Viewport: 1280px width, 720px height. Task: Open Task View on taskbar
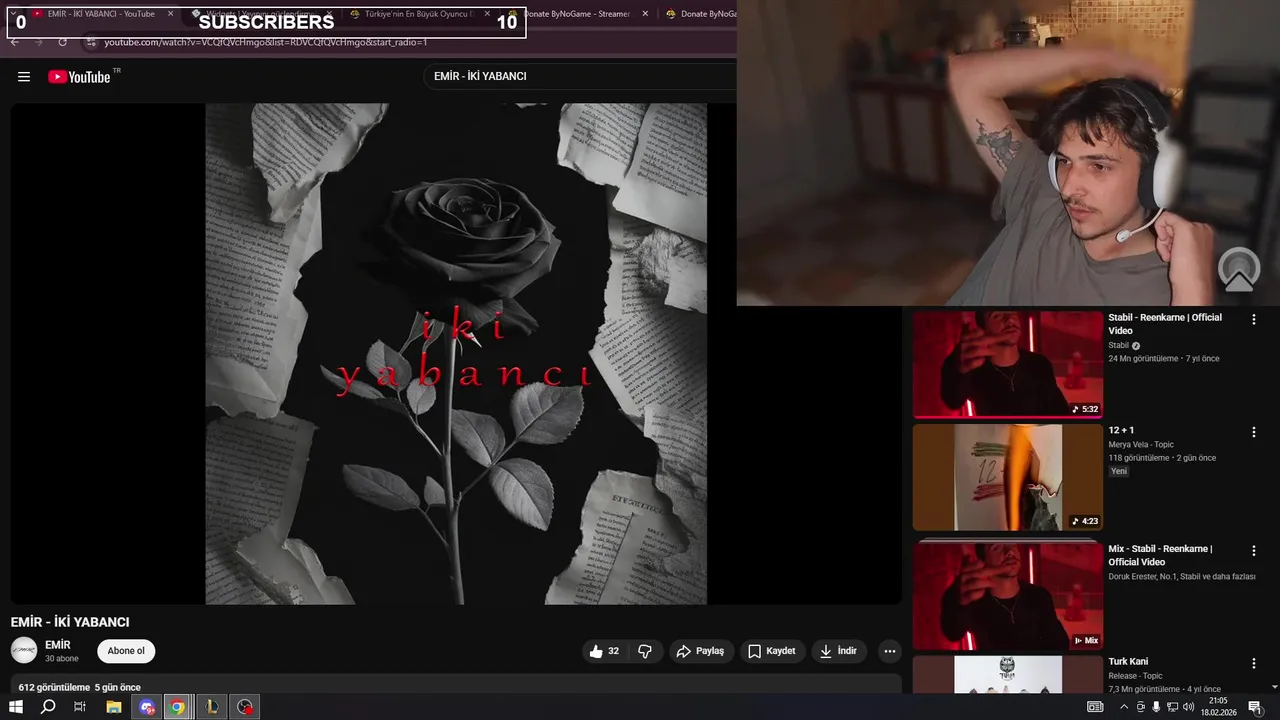coord(80,707)
